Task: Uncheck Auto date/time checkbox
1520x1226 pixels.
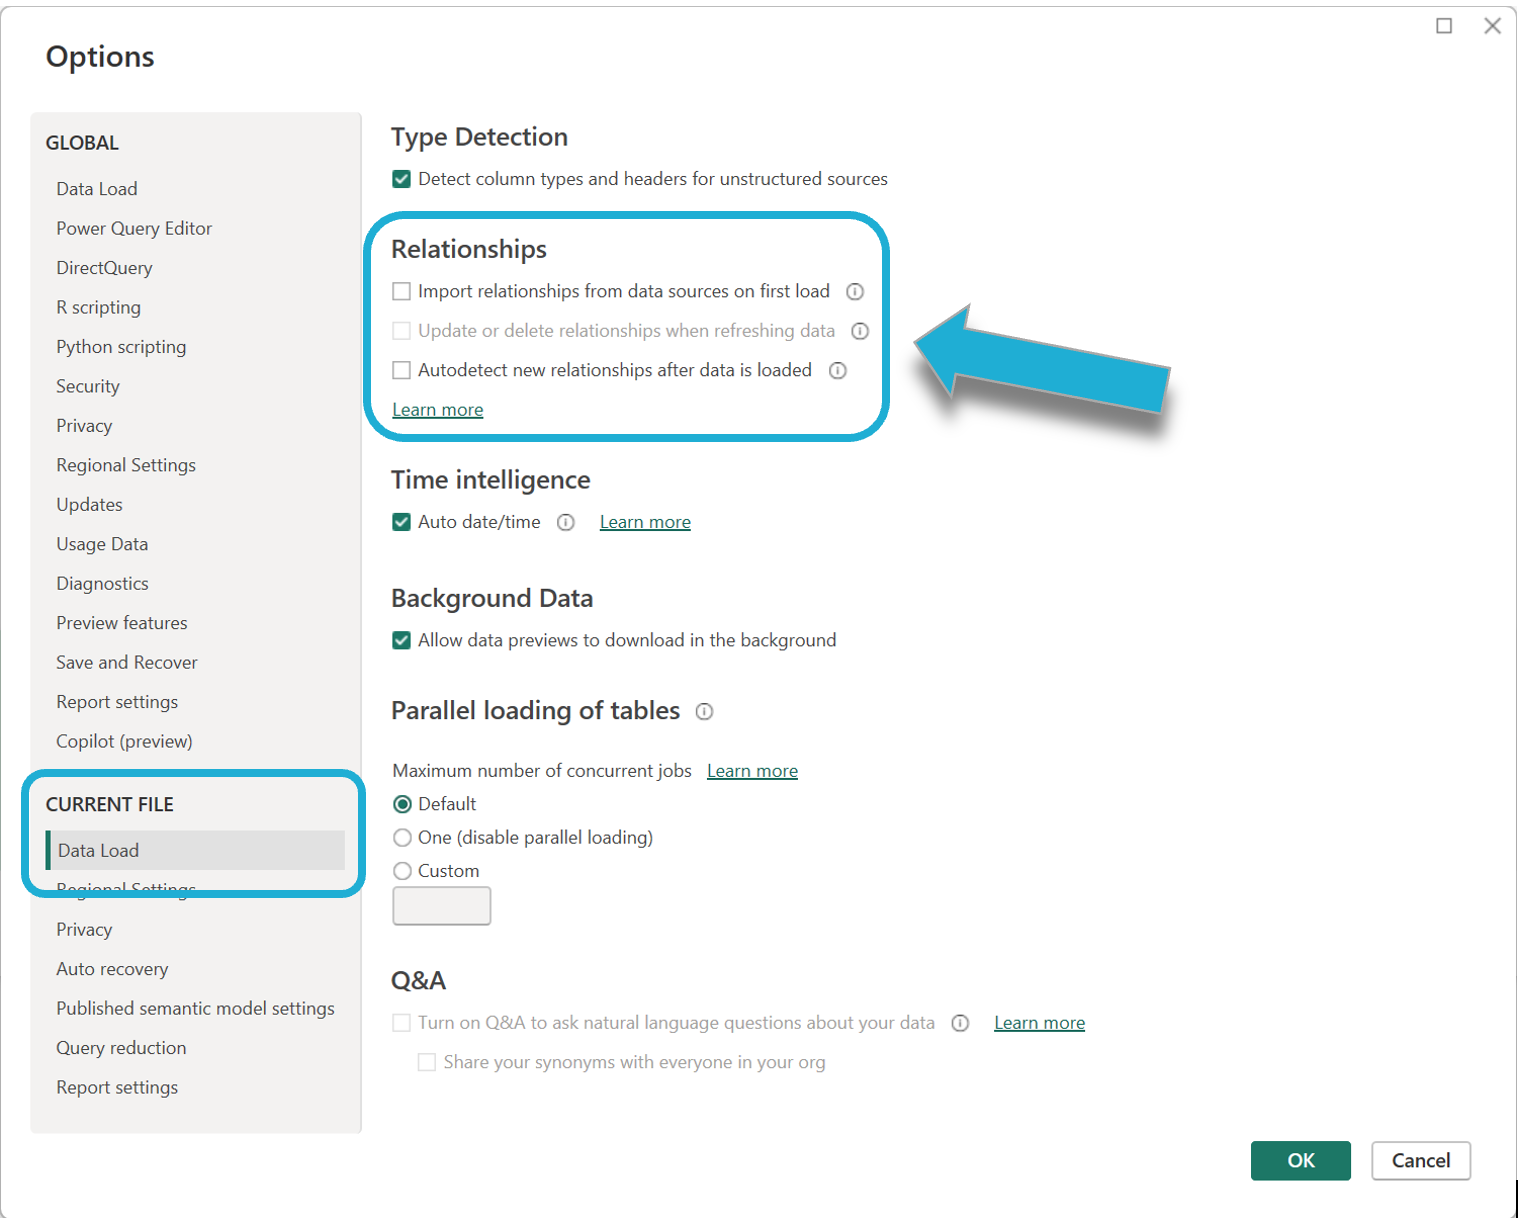Action: click(x=402, y=523)
